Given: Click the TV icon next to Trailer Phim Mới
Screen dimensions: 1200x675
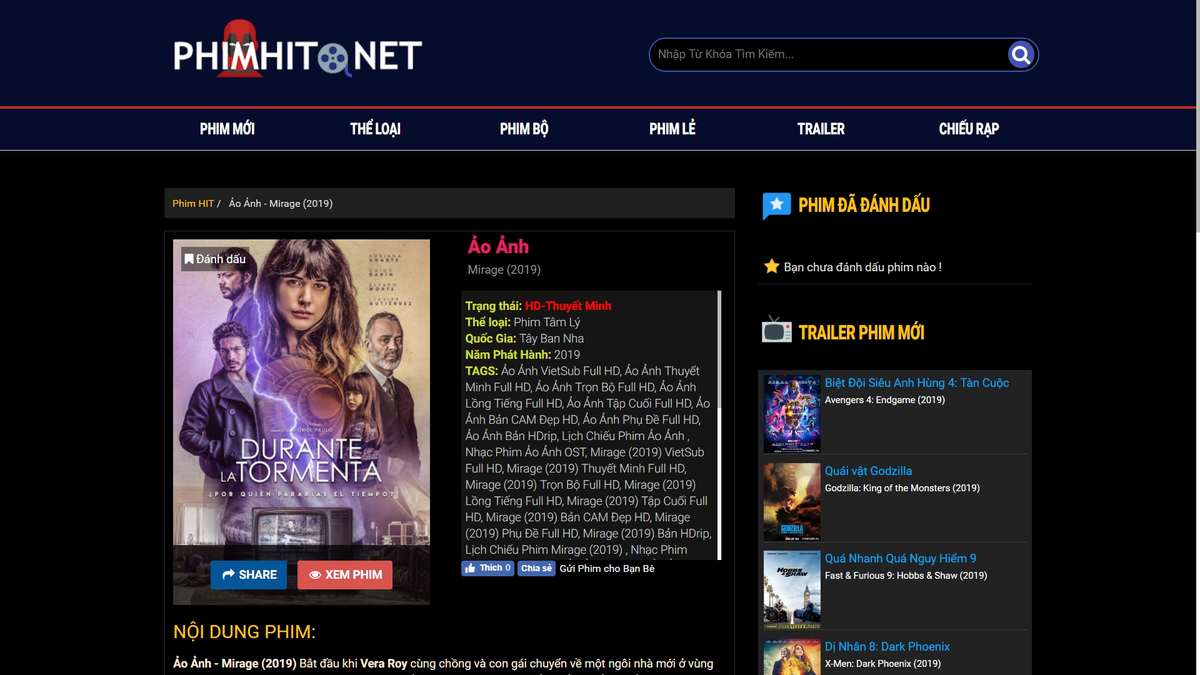Looking at the screenshot, I should pos(776,330).
